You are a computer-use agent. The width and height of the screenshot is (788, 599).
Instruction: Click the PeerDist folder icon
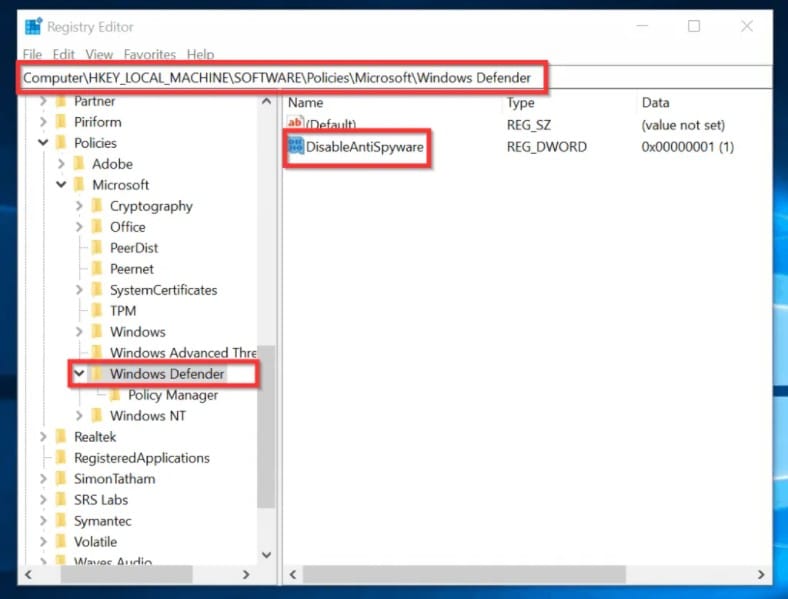97,248
